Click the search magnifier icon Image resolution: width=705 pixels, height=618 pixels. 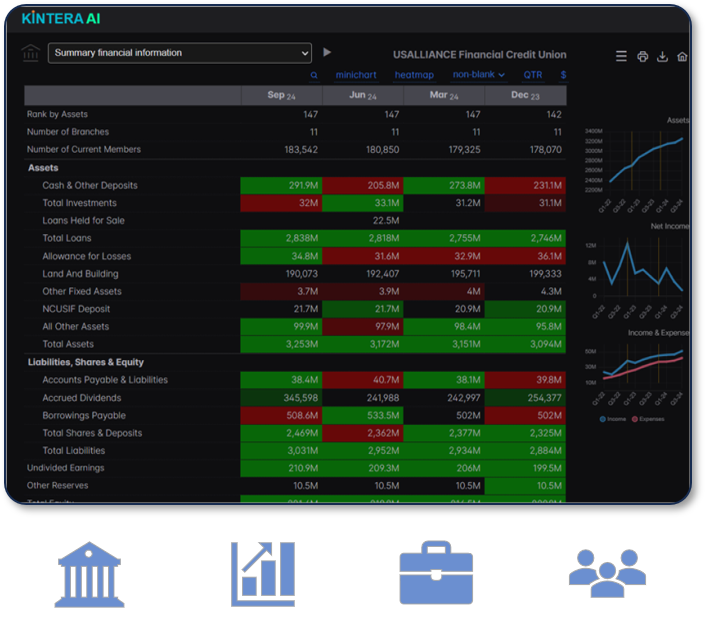tap(314, 75)
